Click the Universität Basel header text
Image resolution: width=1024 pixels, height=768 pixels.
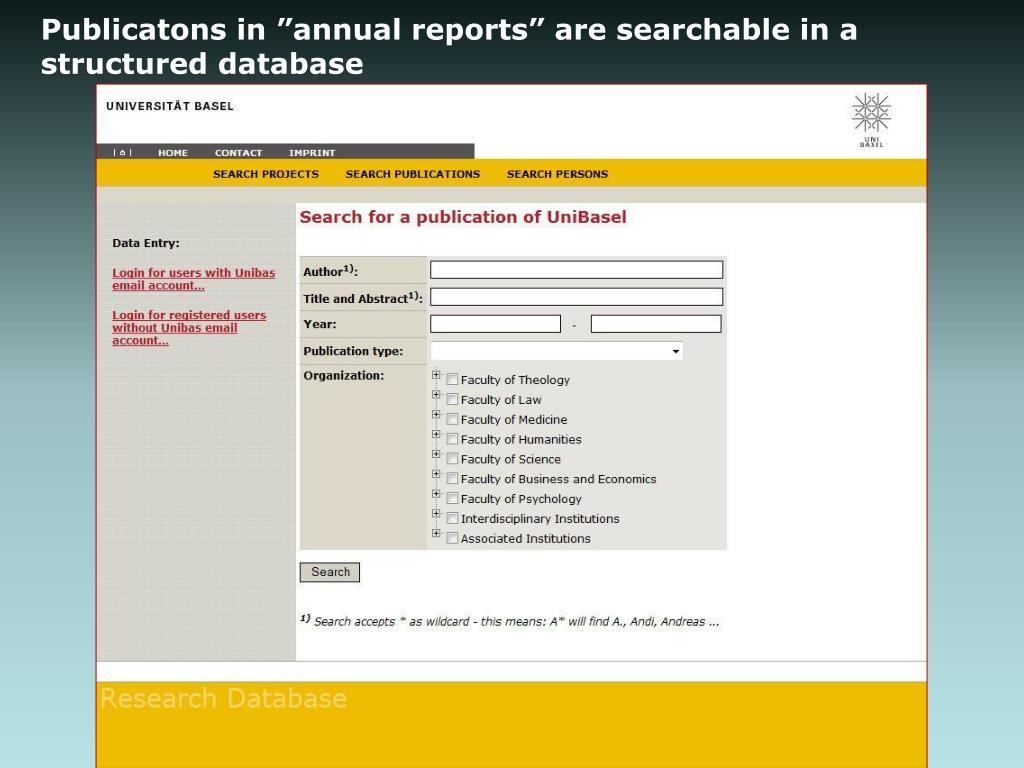point(170,106)
